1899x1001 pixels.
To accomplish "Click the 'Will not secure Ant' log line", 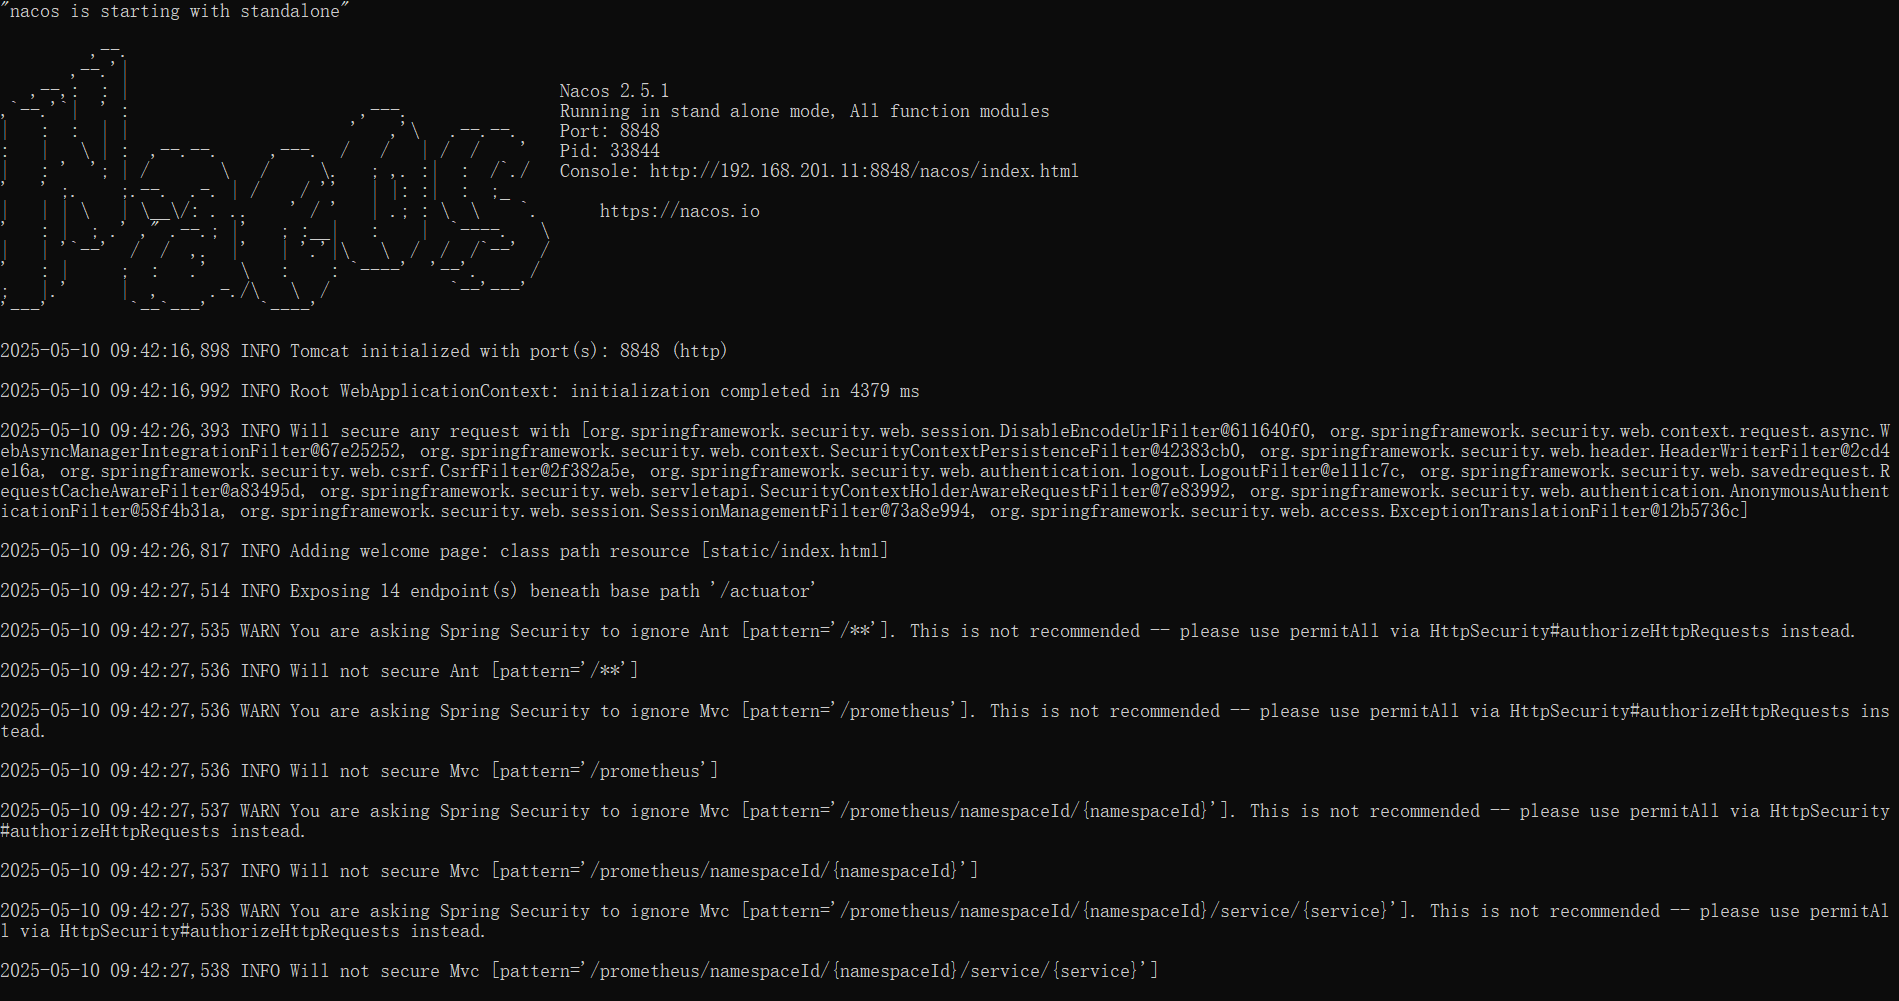I will [319, 671].
